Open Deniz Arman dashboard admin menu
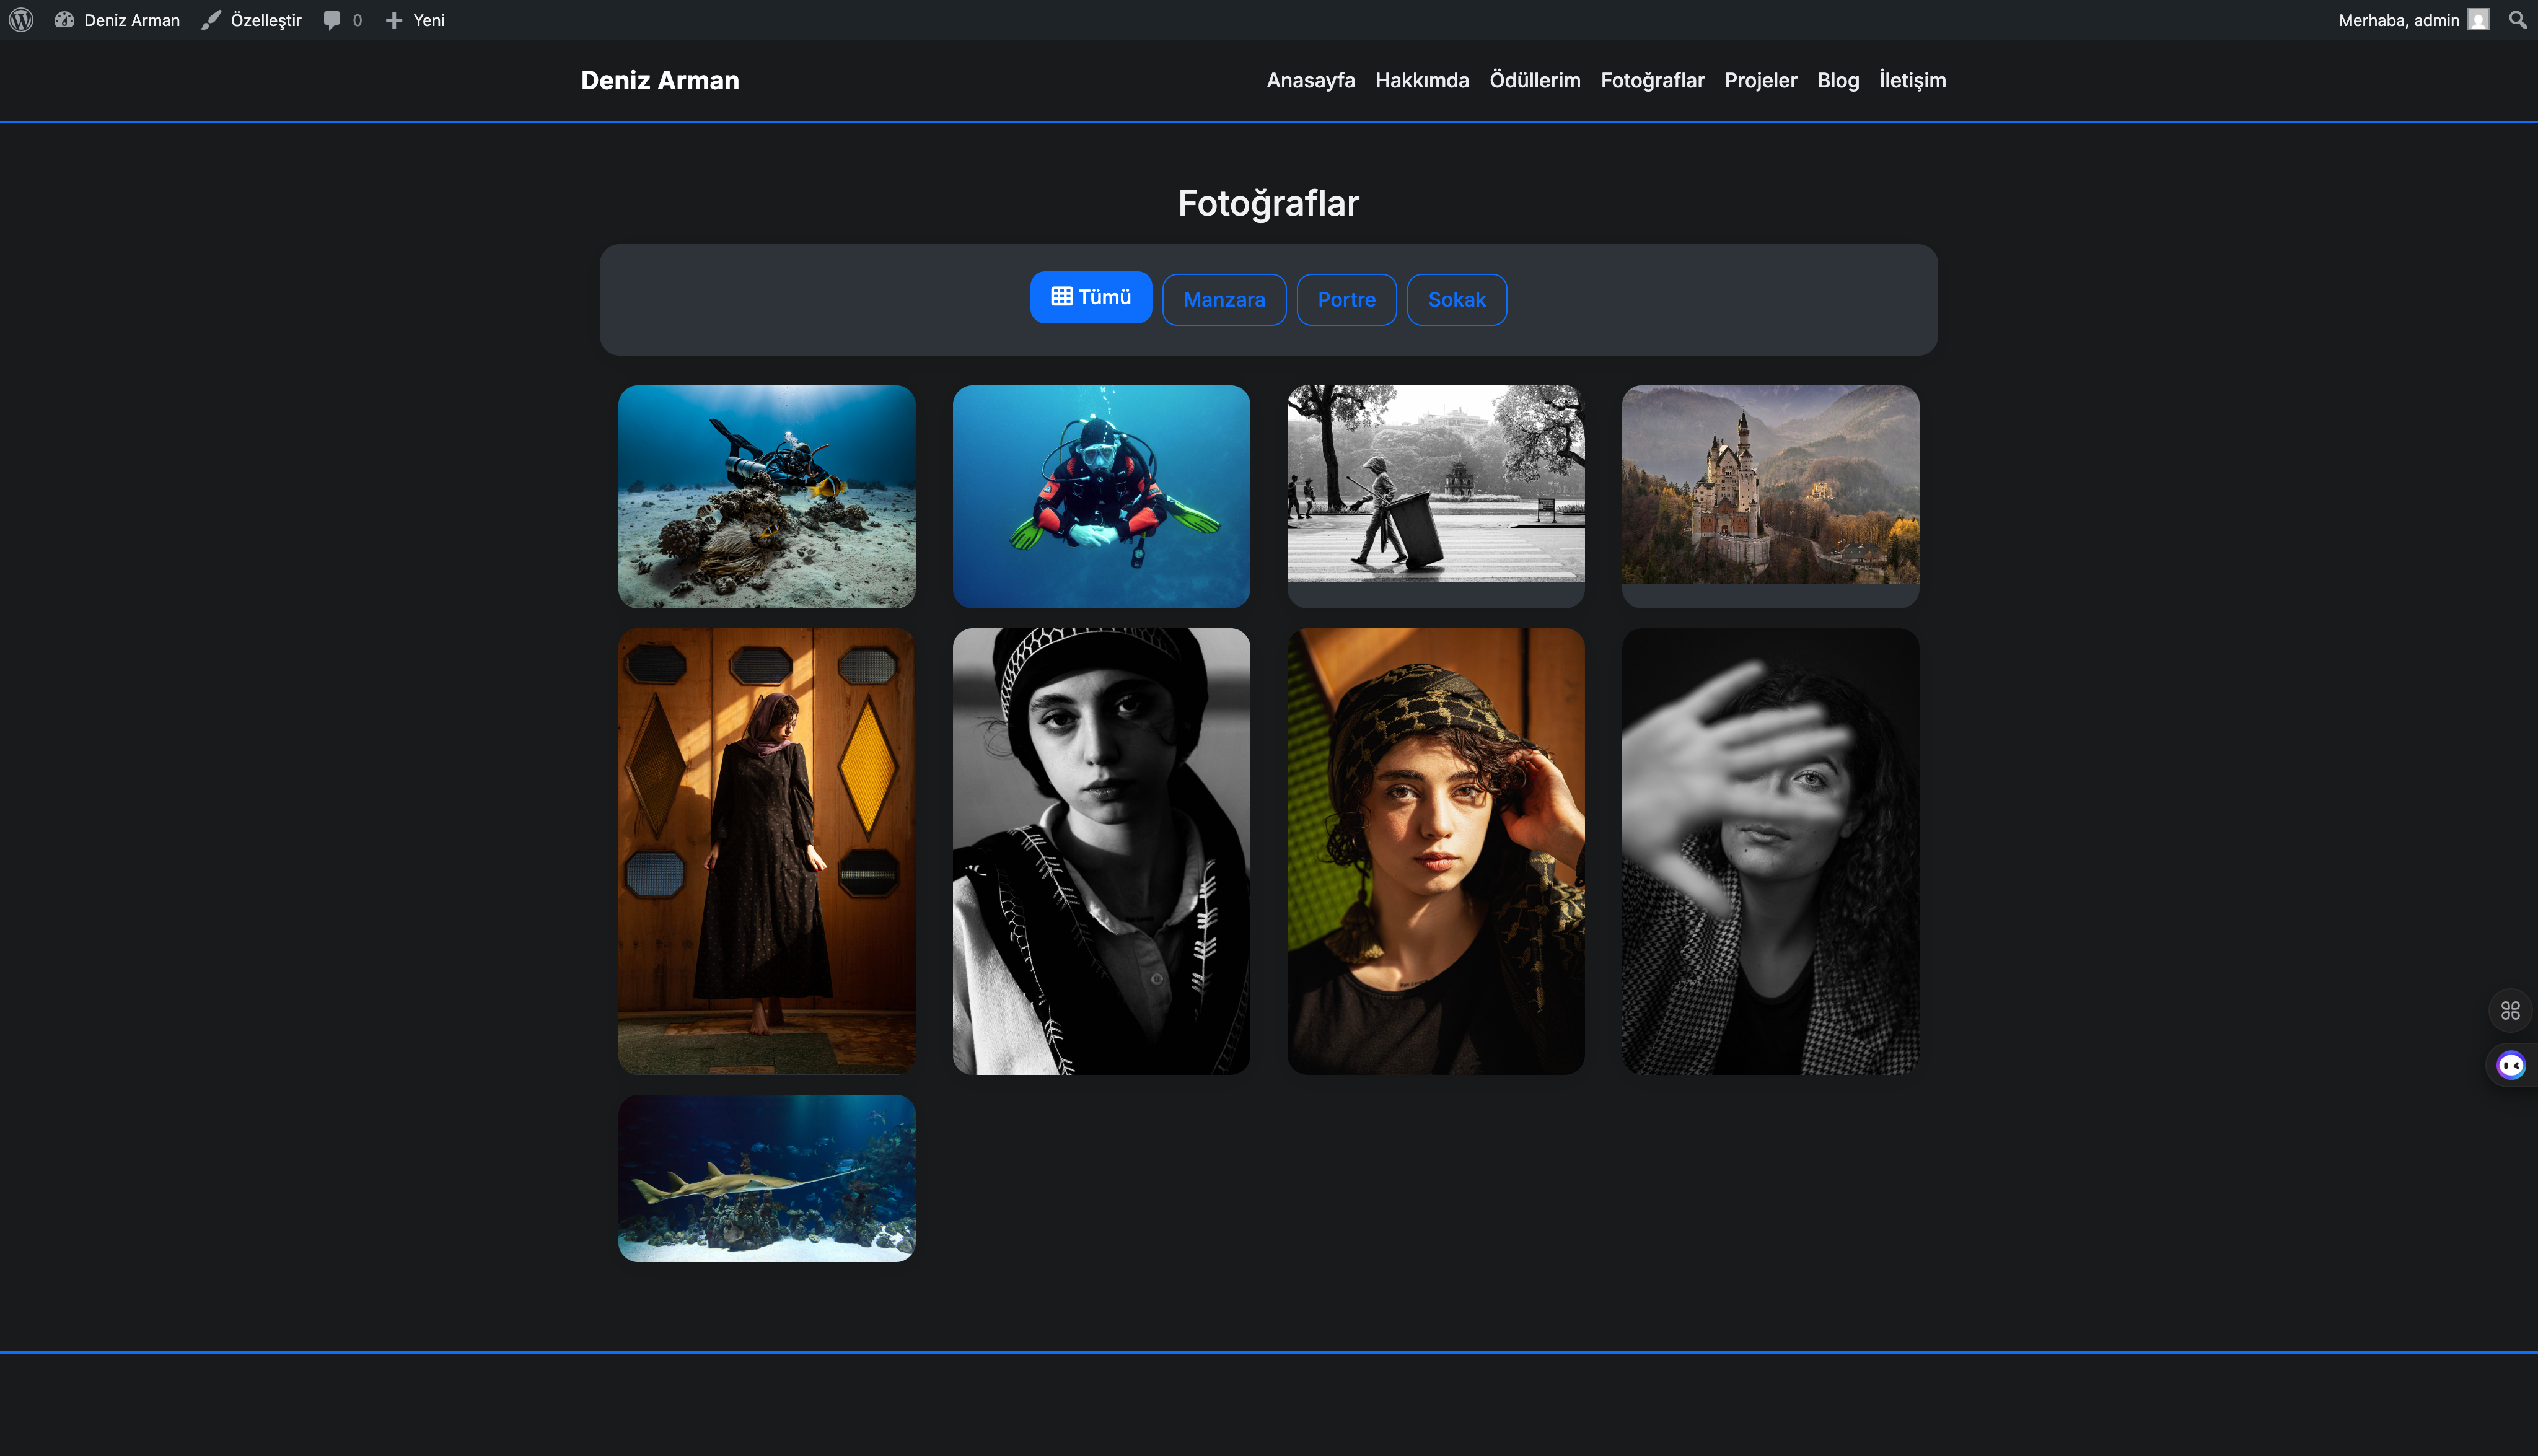 [x=118, y=20]
